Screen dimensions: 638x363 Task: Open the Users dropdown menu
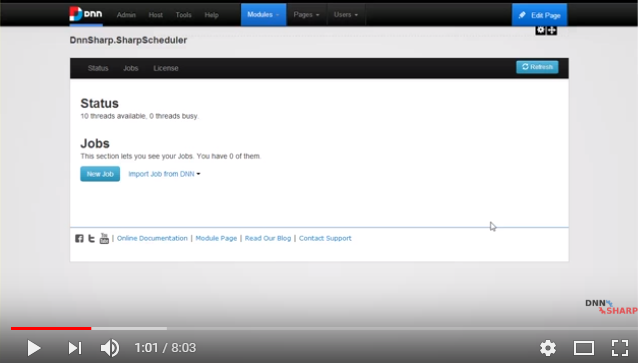346,15
